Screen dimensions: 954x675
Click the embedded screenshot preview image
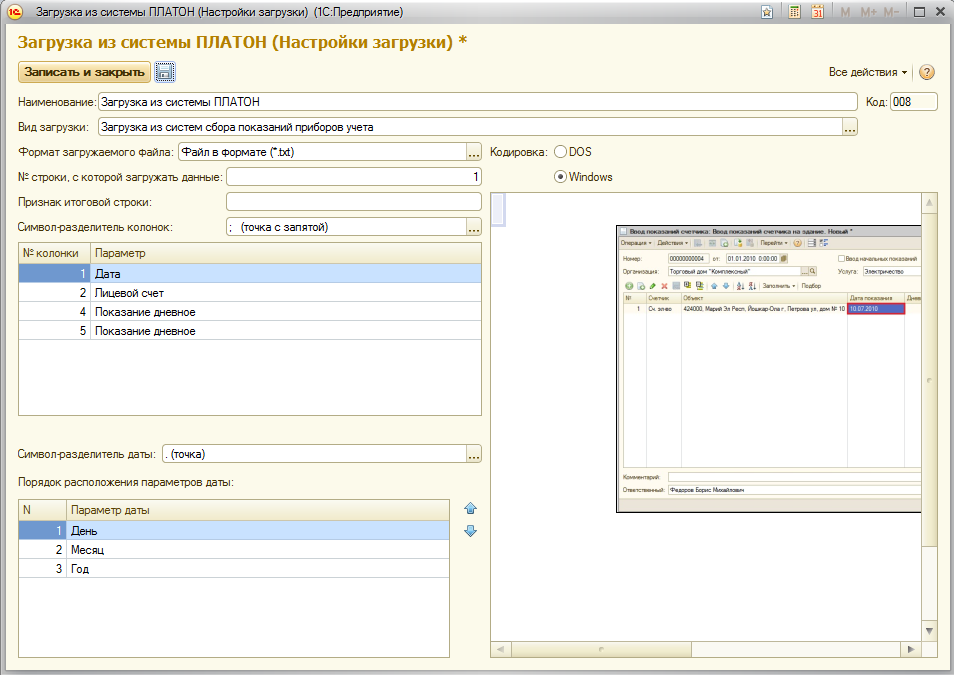coord(768,369)
